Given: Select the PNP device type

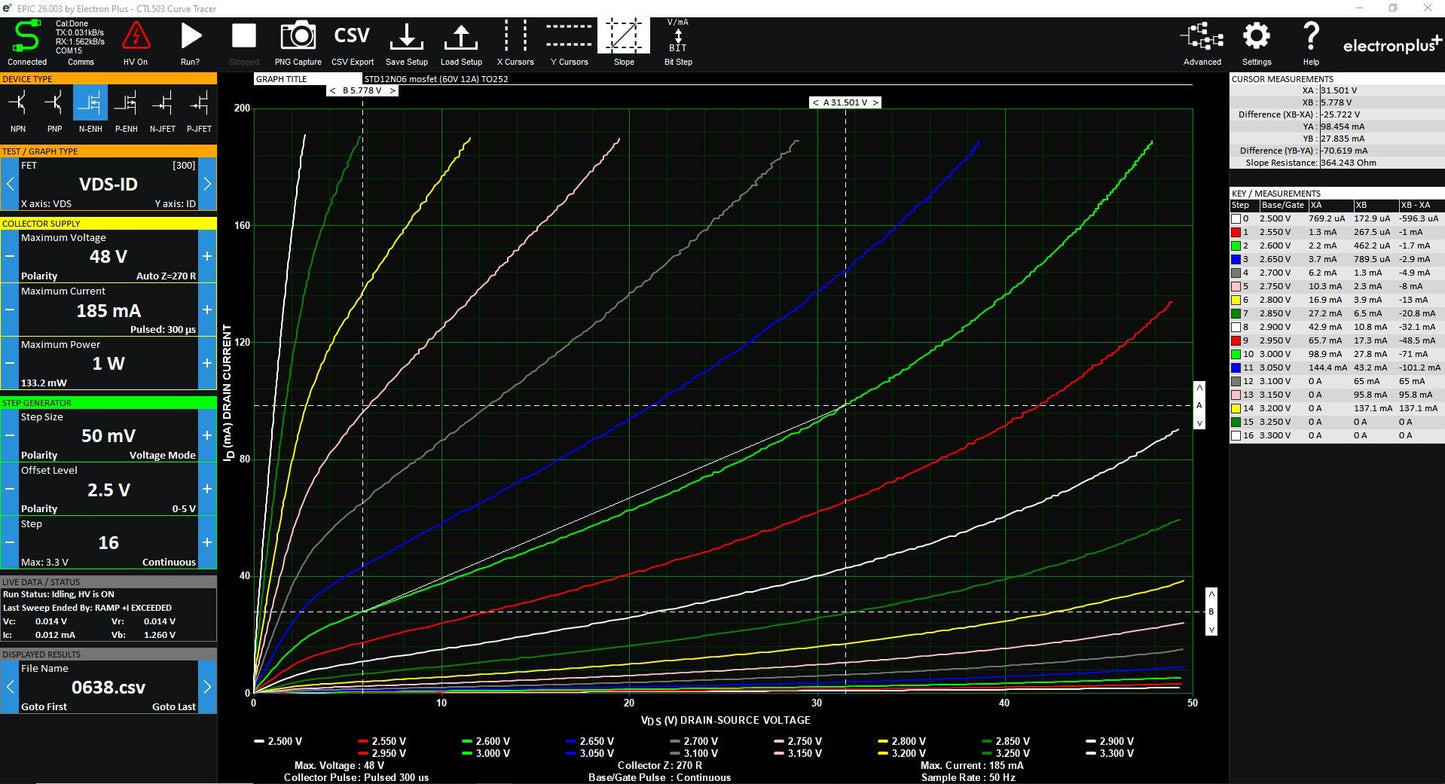Looking at the screenshot, I should (54, 104).
